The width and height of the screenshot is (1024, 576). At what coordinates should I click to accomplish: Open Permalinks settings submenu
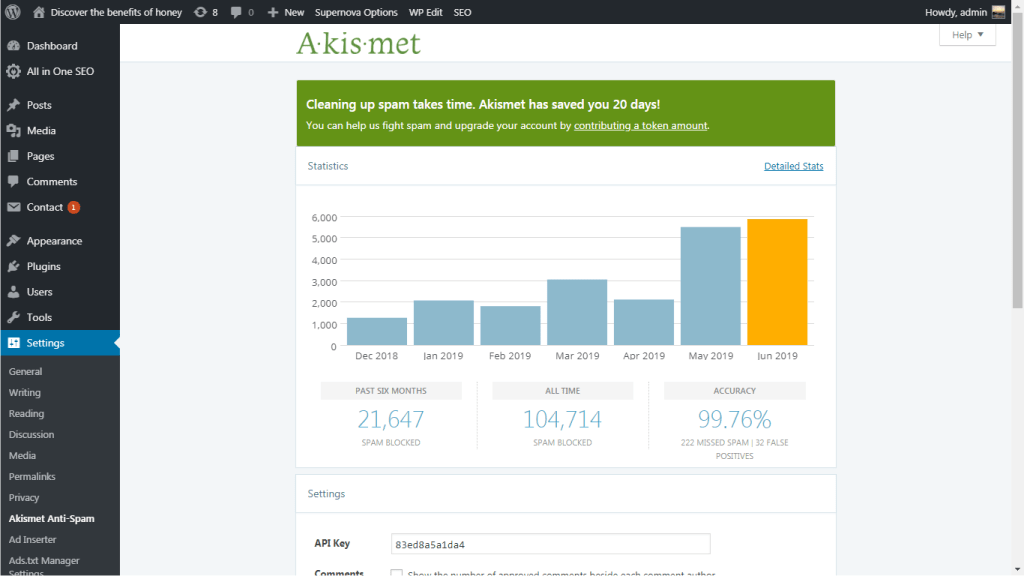32,475
